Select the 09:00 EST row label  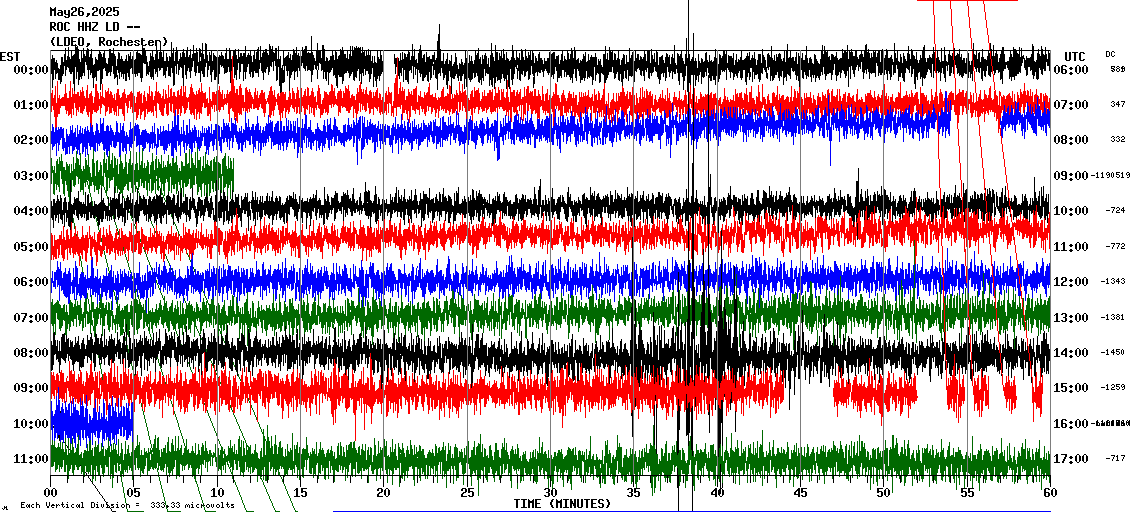[28, 388]
